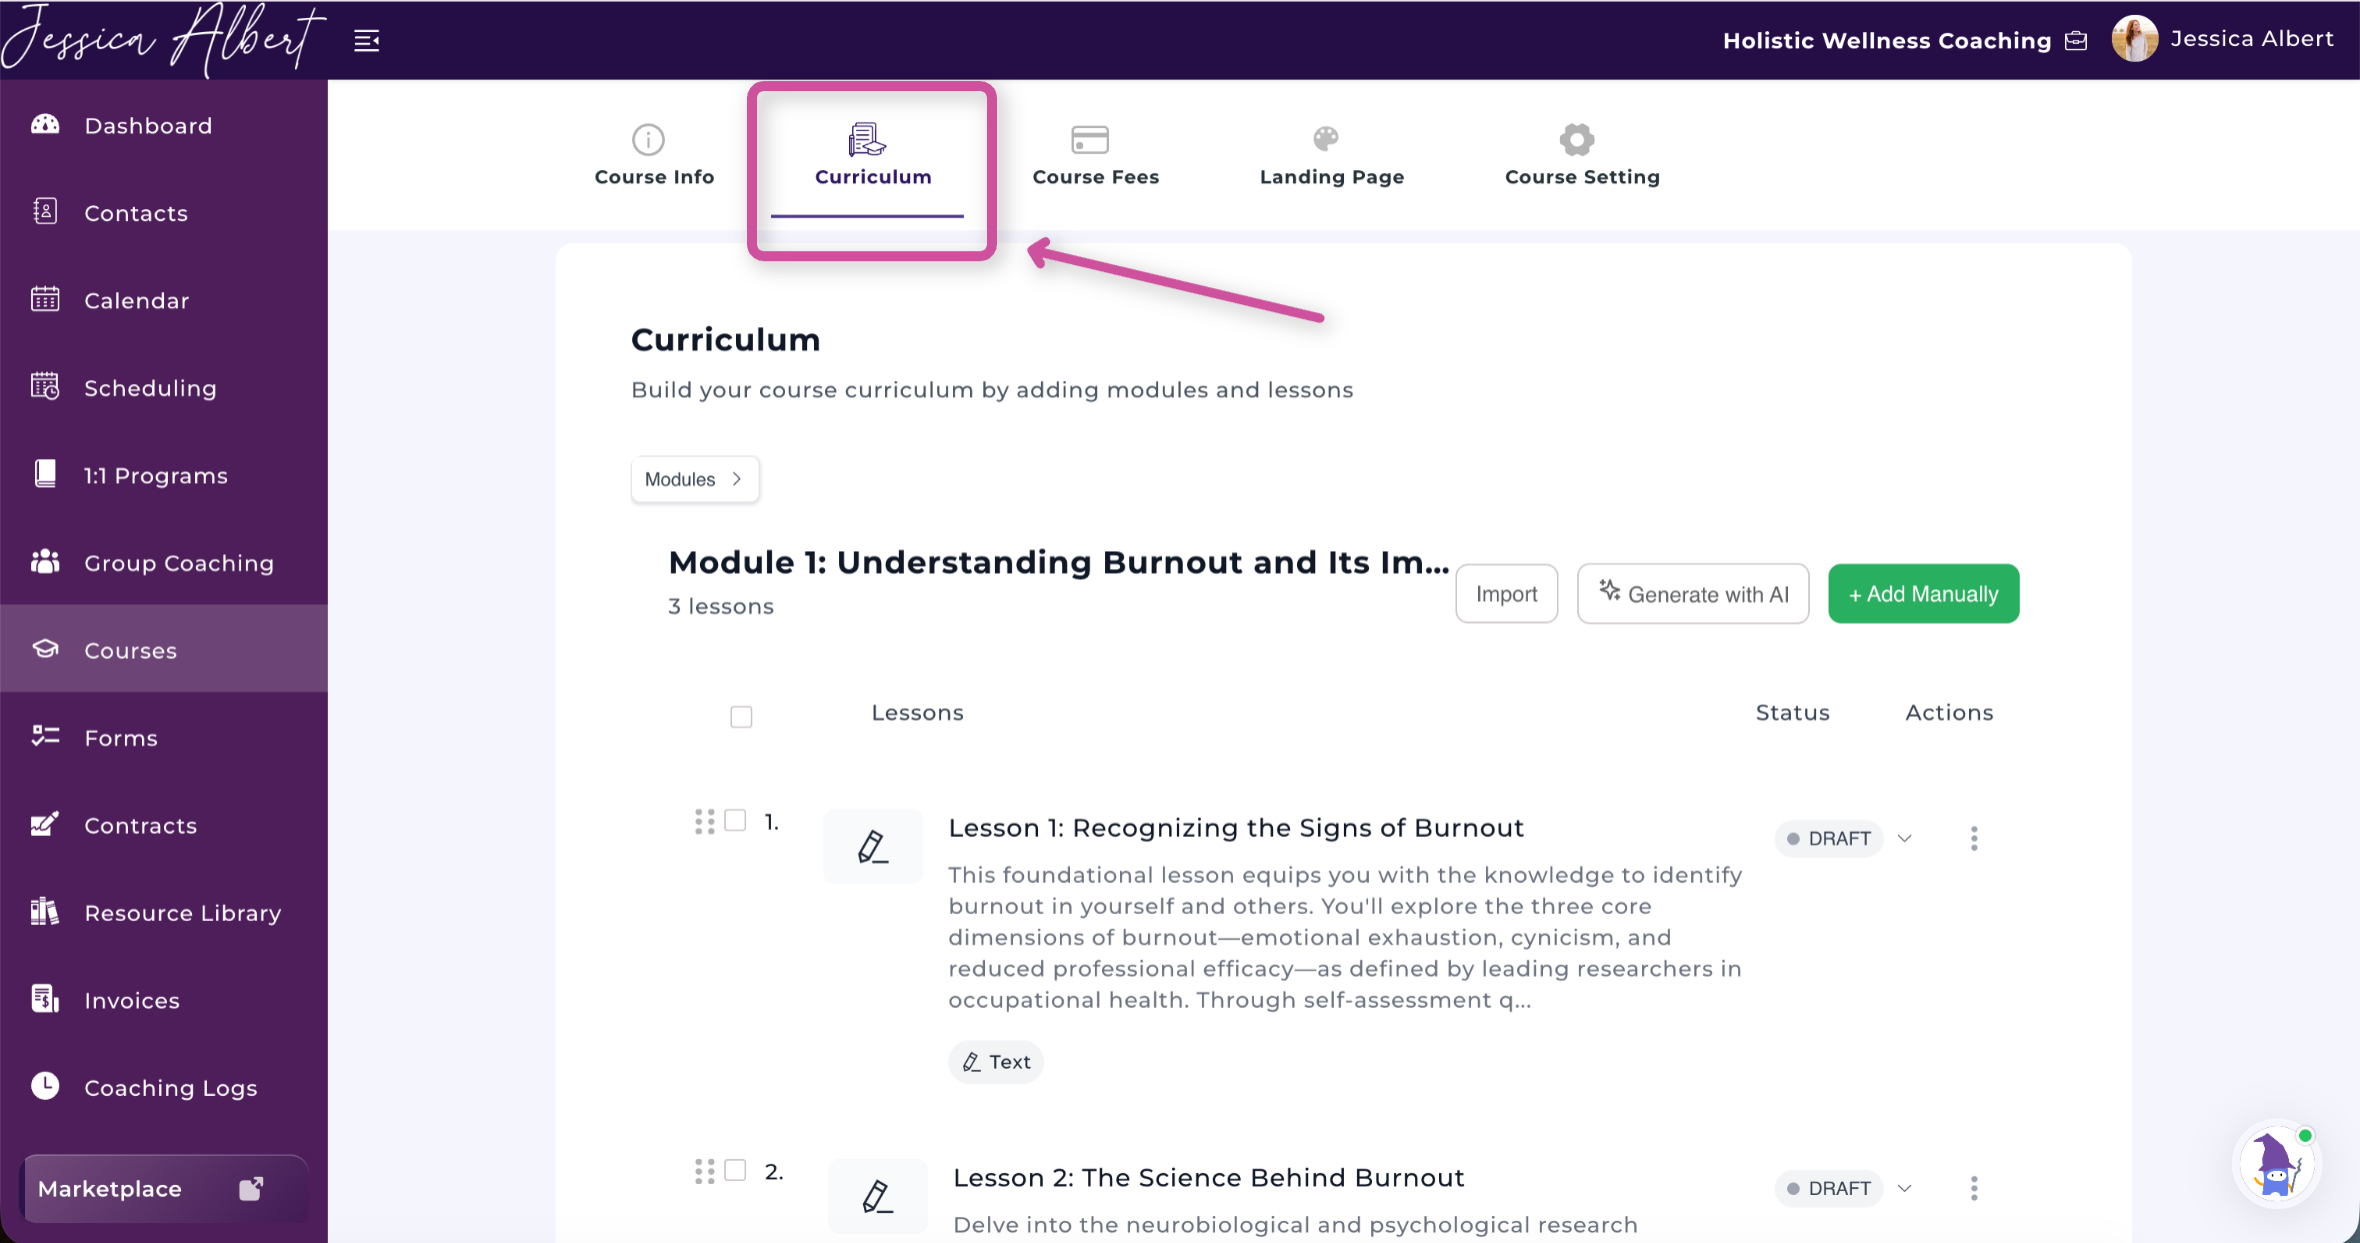Tick the checkbox for Lesson 1
This screenshot has height=1243, width=2360.
click(735, 820)
